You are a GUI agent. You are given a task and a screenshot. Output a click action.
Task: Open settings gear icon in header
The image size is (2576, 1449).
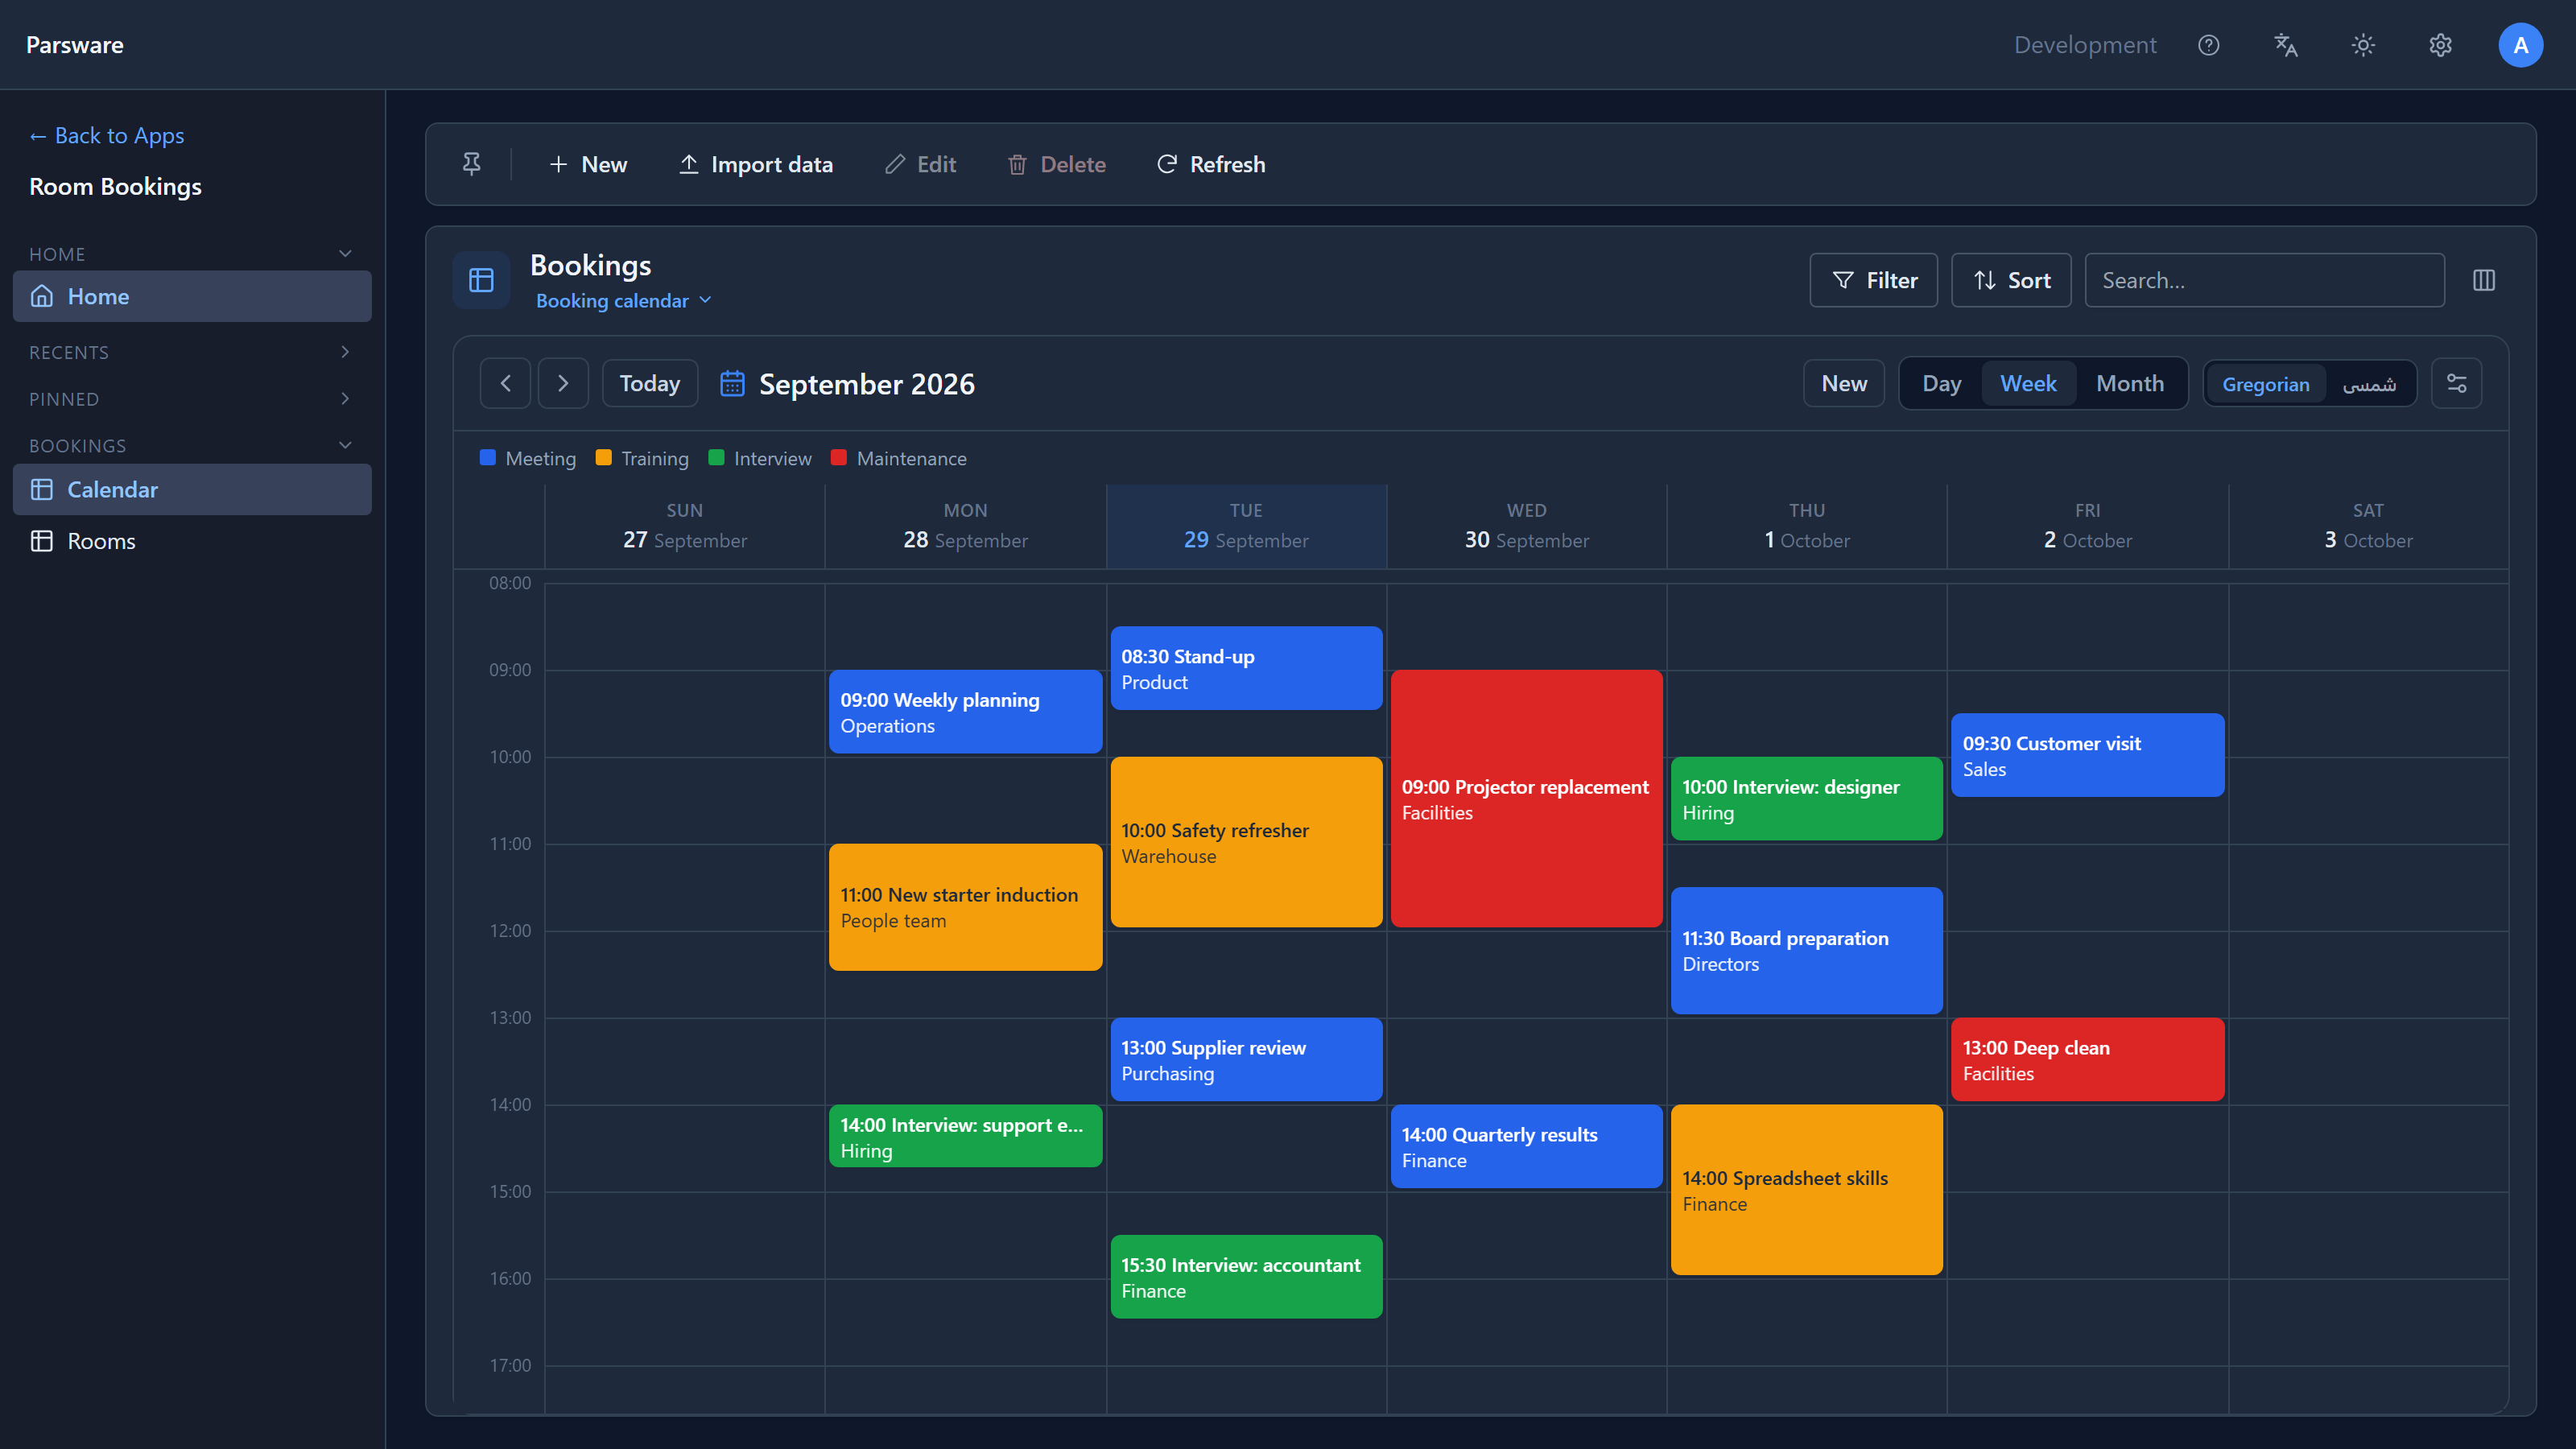2440,45
